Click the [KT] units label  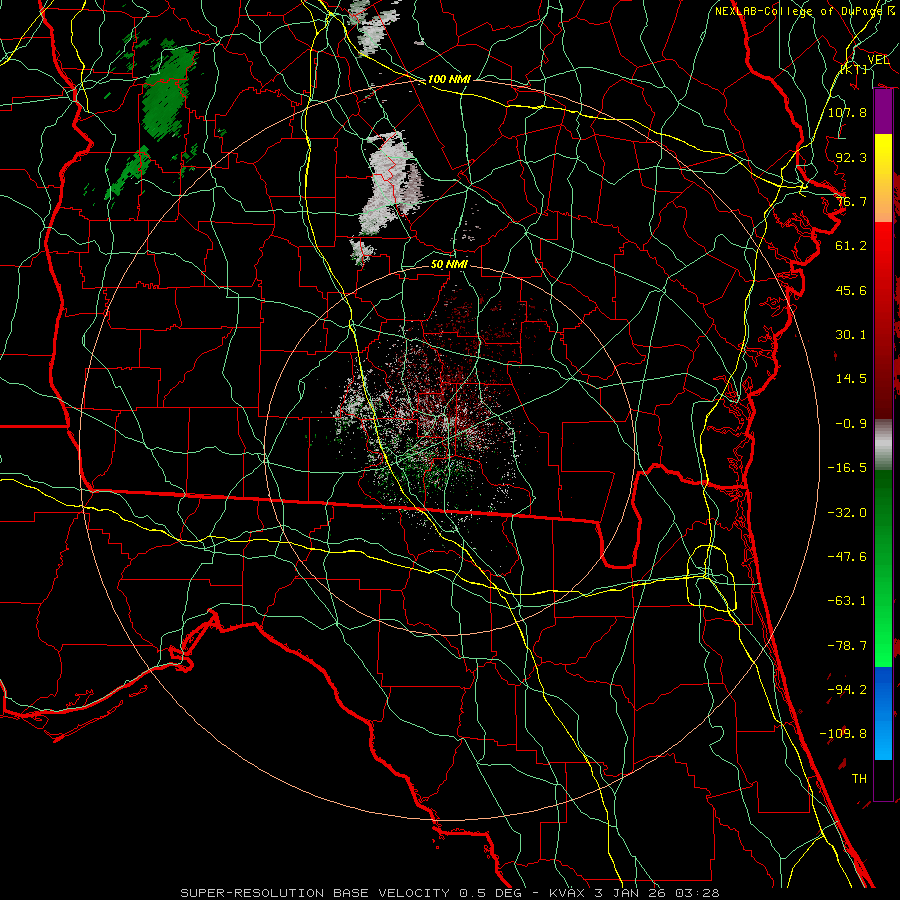pos(854,69)
